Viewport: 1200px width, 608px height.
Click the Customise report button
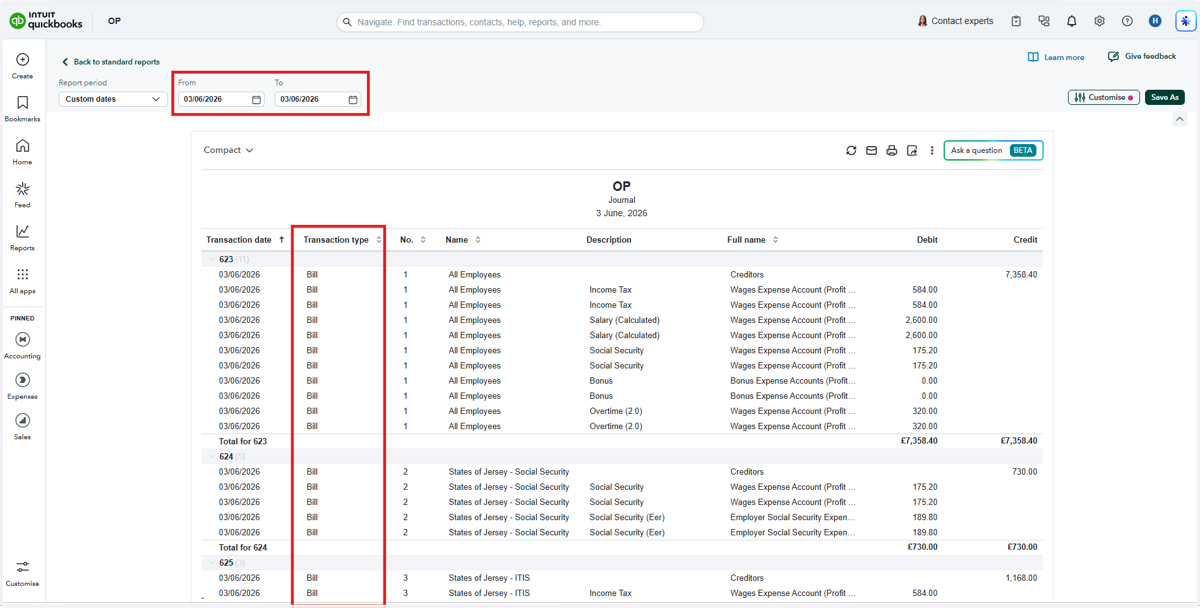click(x=1104, y=97)
